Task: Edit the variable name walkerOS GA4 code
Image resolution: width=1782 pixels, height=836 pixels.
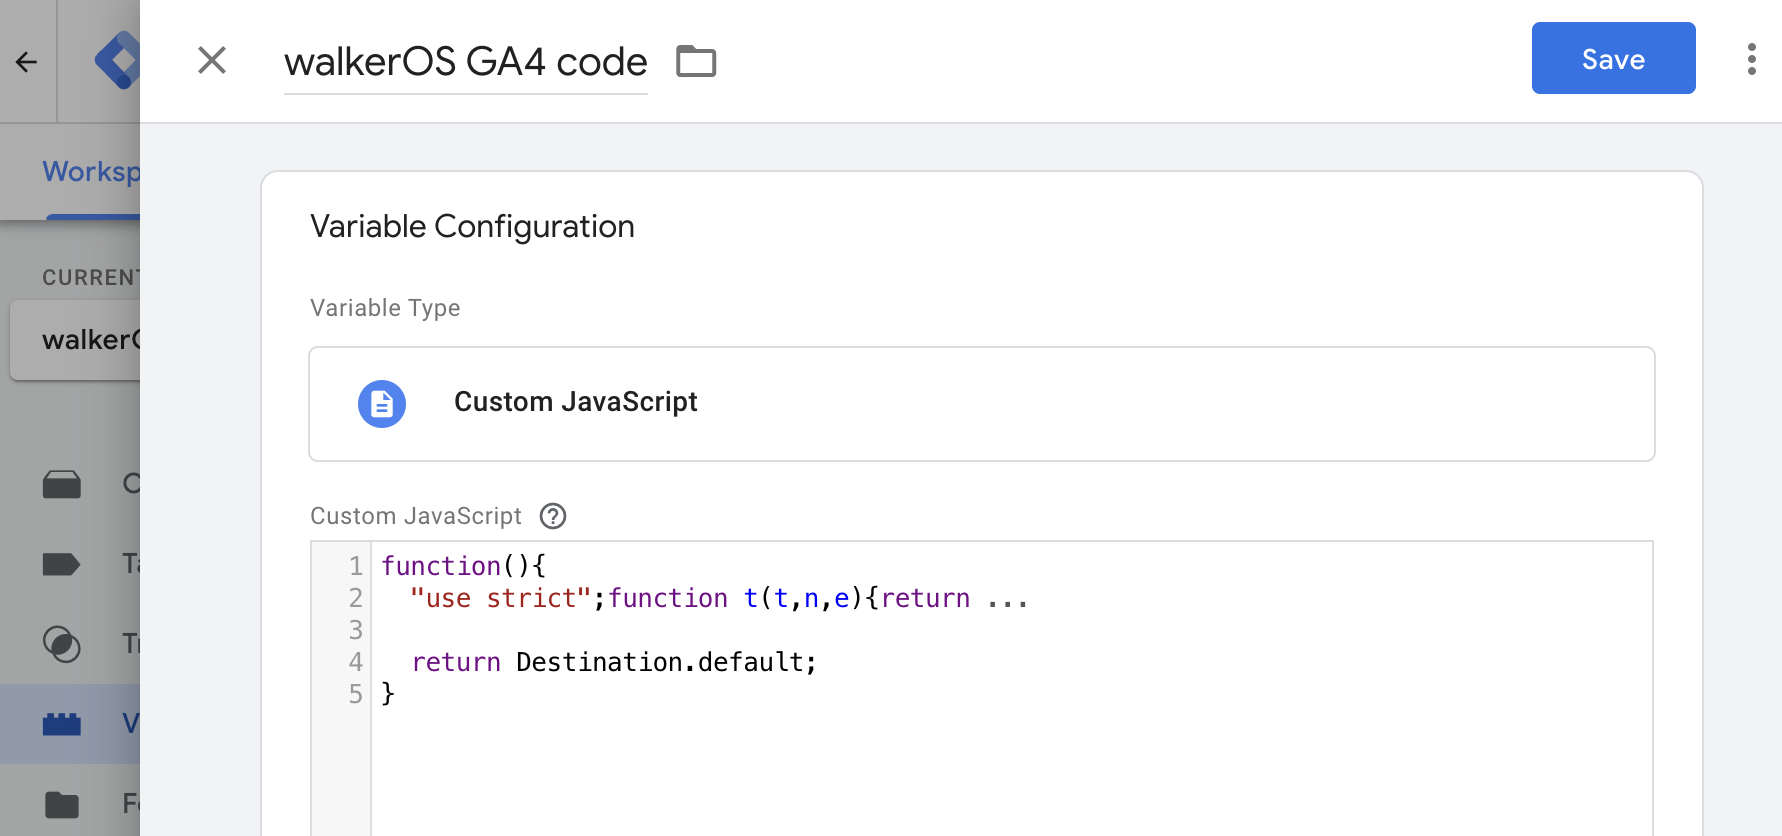Action: click(x=466, y=62)
